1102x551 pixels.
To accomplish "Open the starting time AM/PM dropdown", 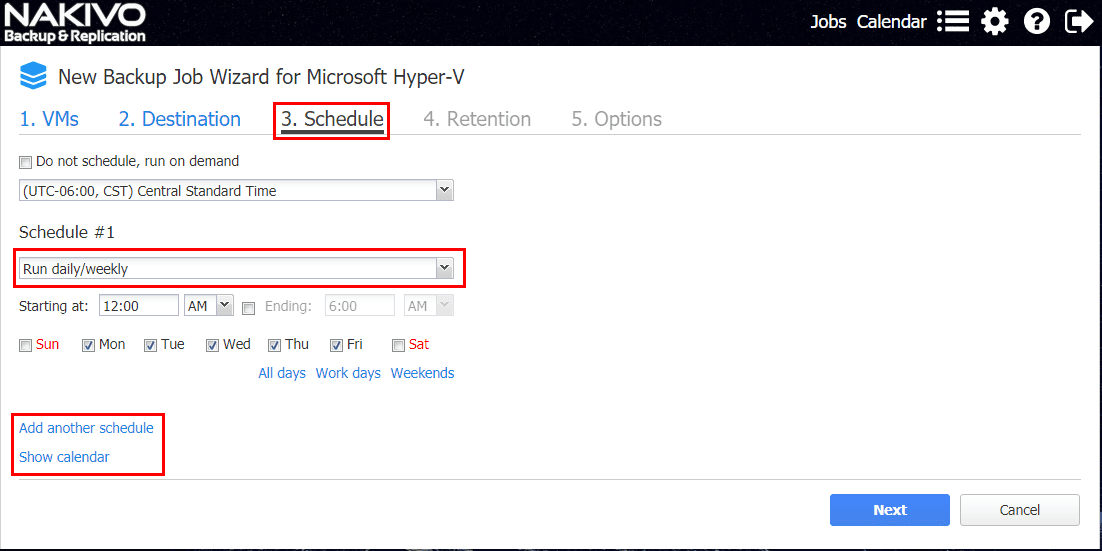I will [224, 306].
